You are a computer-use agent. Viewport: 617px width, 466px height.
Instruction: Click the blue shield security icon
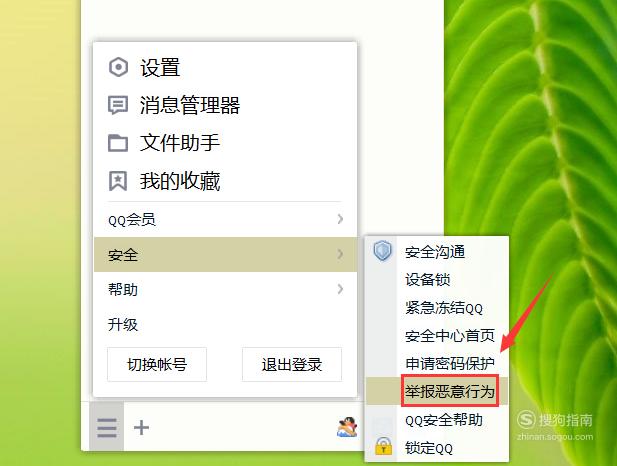(382, 251)
